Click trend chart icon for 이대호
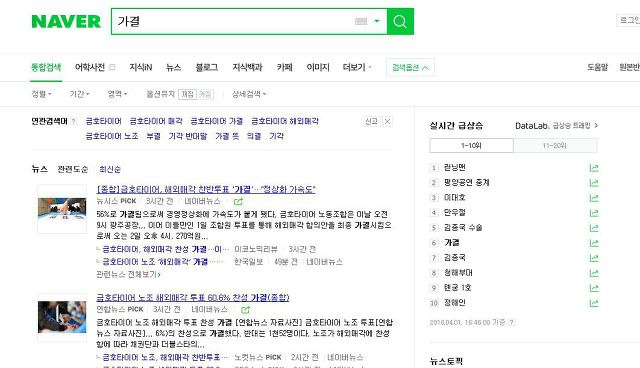This screenshot has width=640, height=368. tap(594, 198)
